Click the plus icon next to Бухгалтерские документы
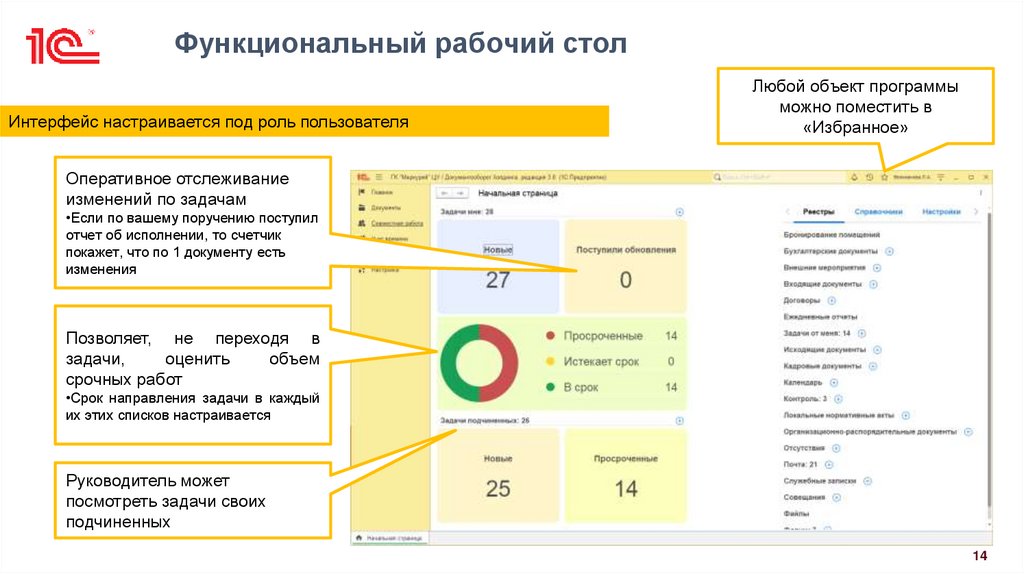The height and width of the screenshot is (574, 1024). click(x=889, y=251)
